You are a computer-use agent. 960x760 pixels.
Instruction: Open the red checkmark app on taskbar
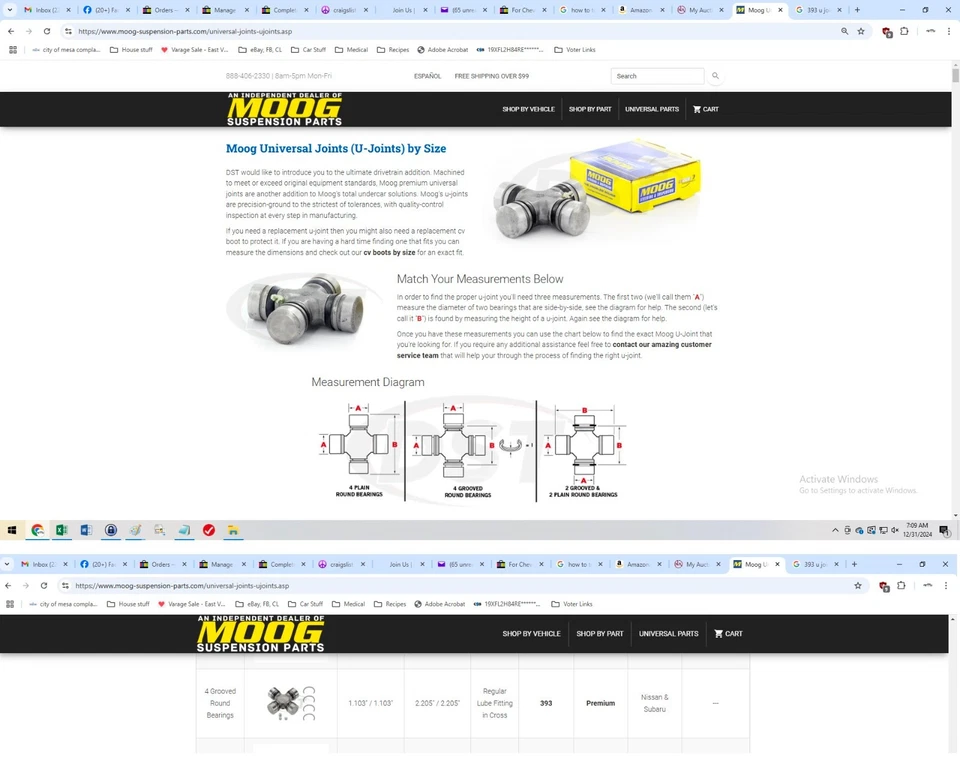pos(209,530)
